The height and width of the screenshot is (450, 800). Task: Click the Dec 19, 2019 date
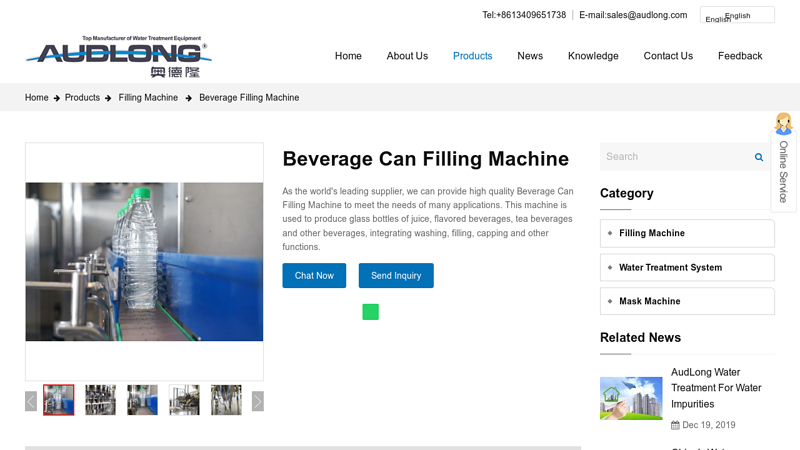pyautogui.click(x=709, y=425)
